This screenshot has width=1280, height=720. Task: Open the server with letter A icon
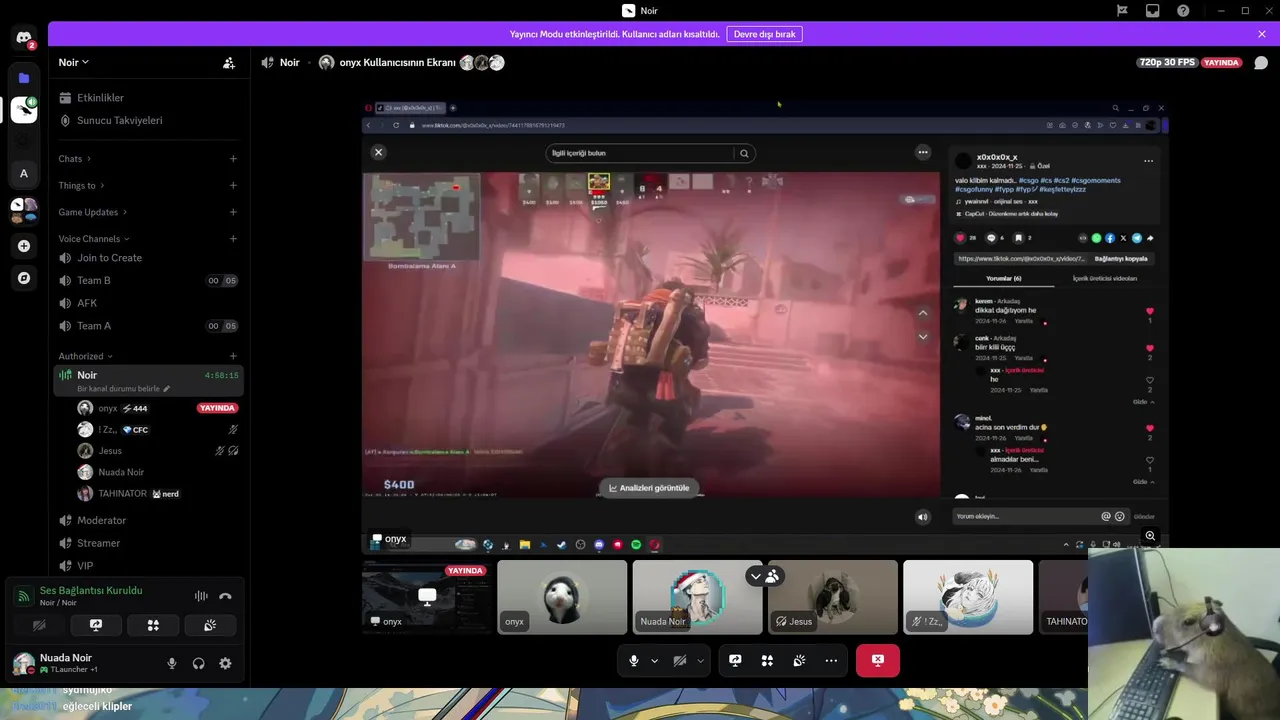(x=24, y=173)
